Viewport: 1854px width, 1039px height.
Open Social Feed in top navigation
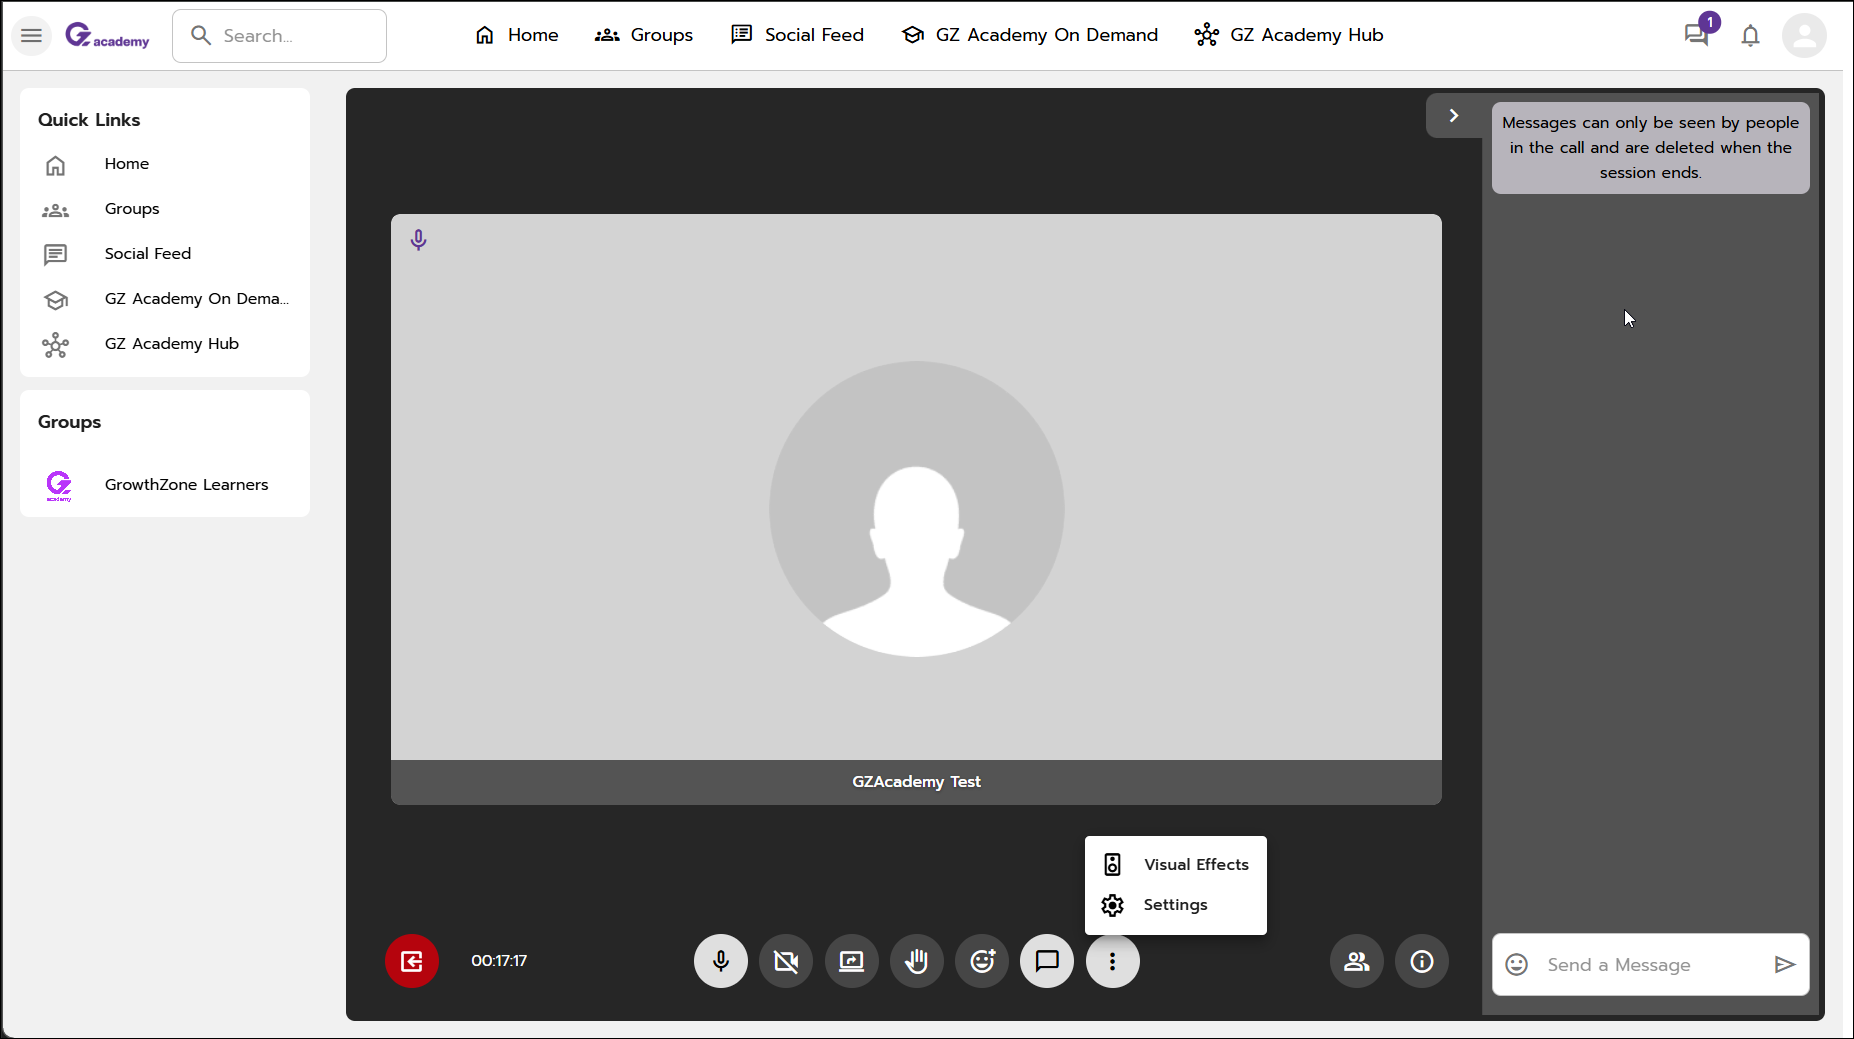click(797, 35)
